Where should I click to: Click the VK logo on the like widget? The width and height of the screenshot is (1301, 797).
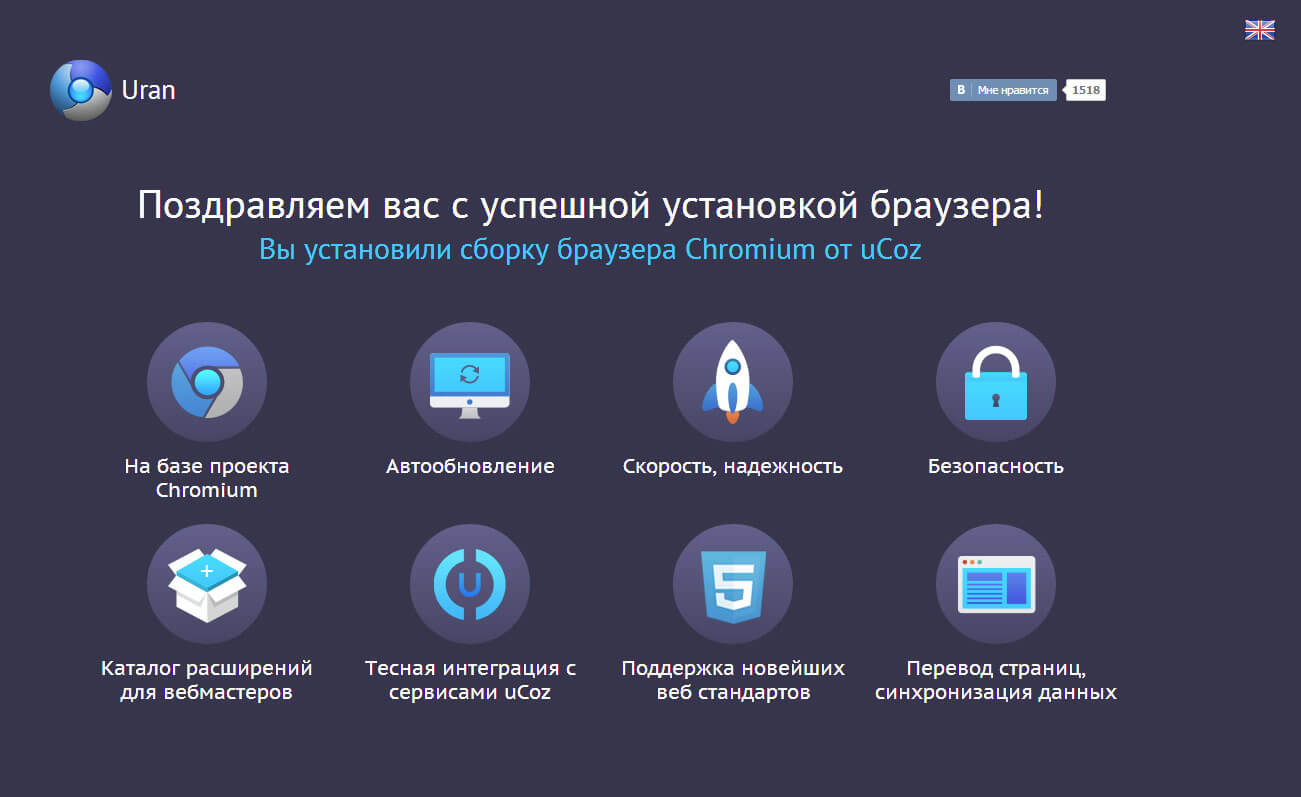coord(961,90)
